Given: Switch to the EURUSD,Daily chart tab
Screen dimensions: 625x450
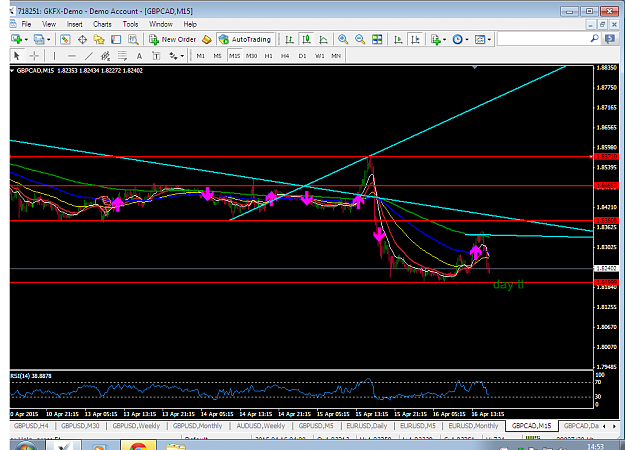Looking at the screenshot, I should click(x=367, y=426).
